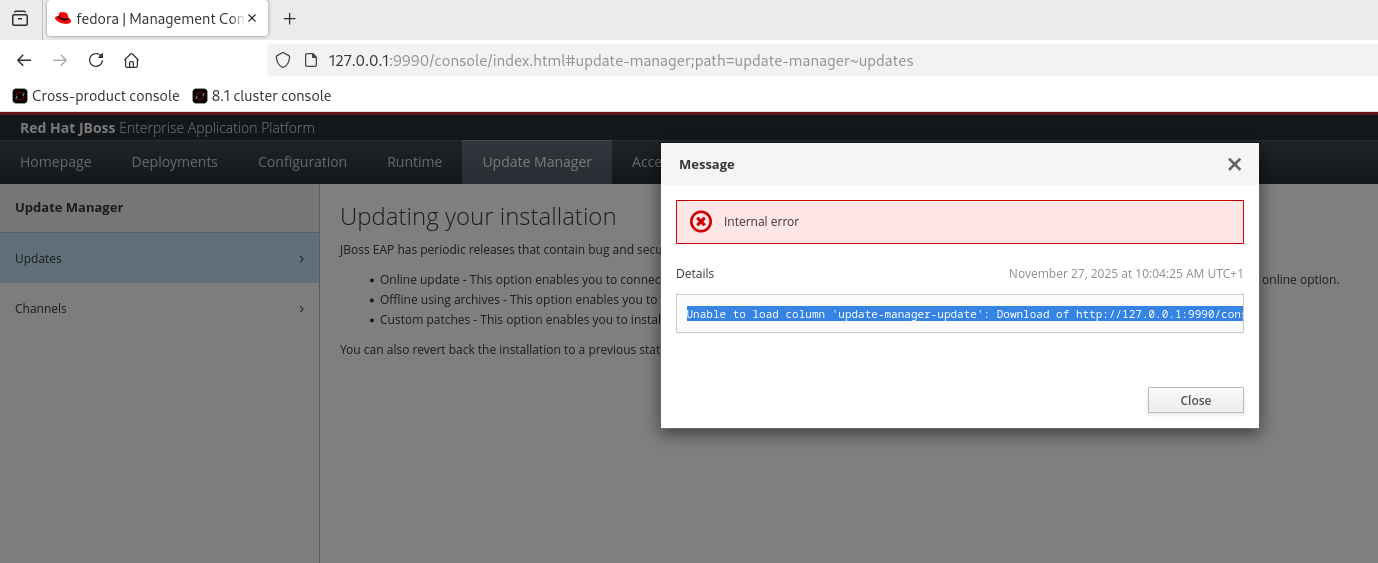Open a new browser tab
Image resolution: width=1378 pixels, height=563 pixels.
pyautogui.click(x=290, y=18)
